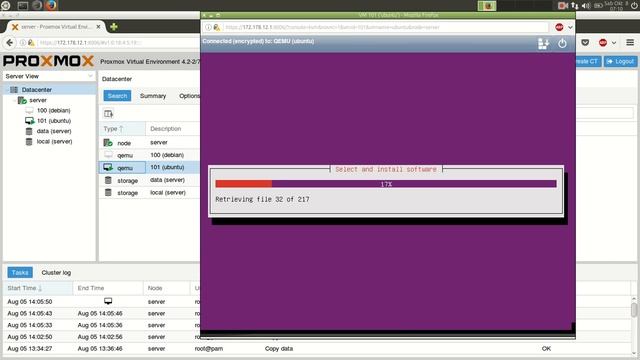Click the Datacenter panel heading
The height and width of the screenshot is (360, 640).
point(117,79)
